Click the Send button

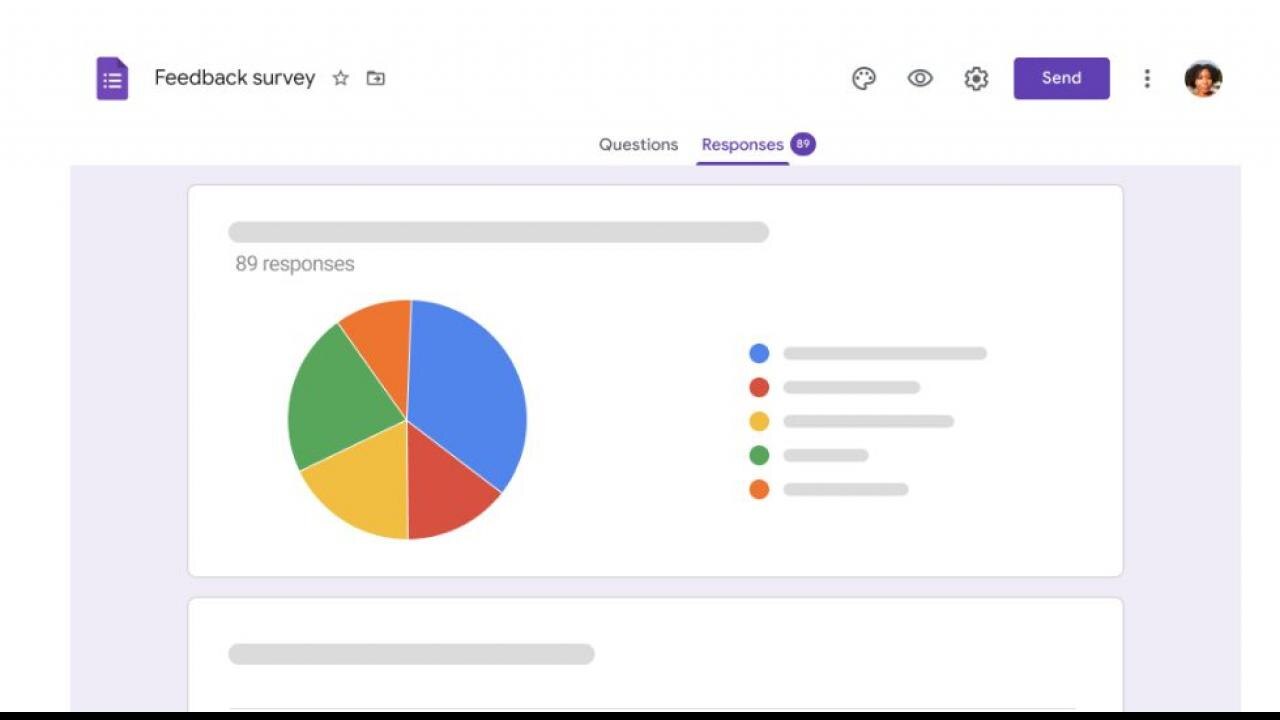(1061, 78)
